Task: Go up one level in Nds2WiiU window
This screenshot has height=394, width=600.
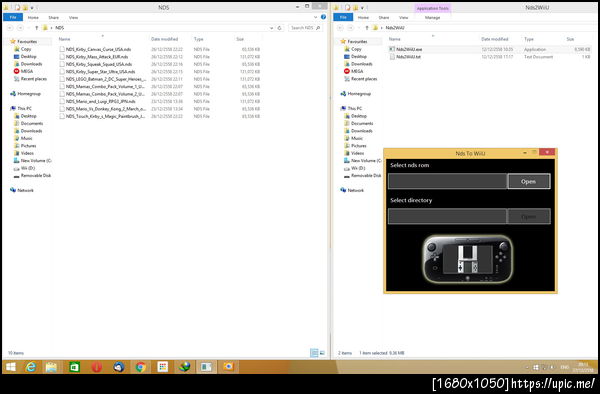Action: [x=367, y=28]
